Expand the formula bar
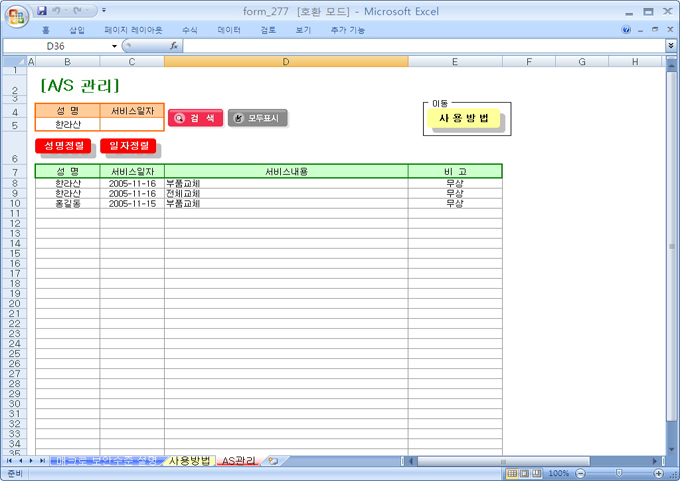 670,46
